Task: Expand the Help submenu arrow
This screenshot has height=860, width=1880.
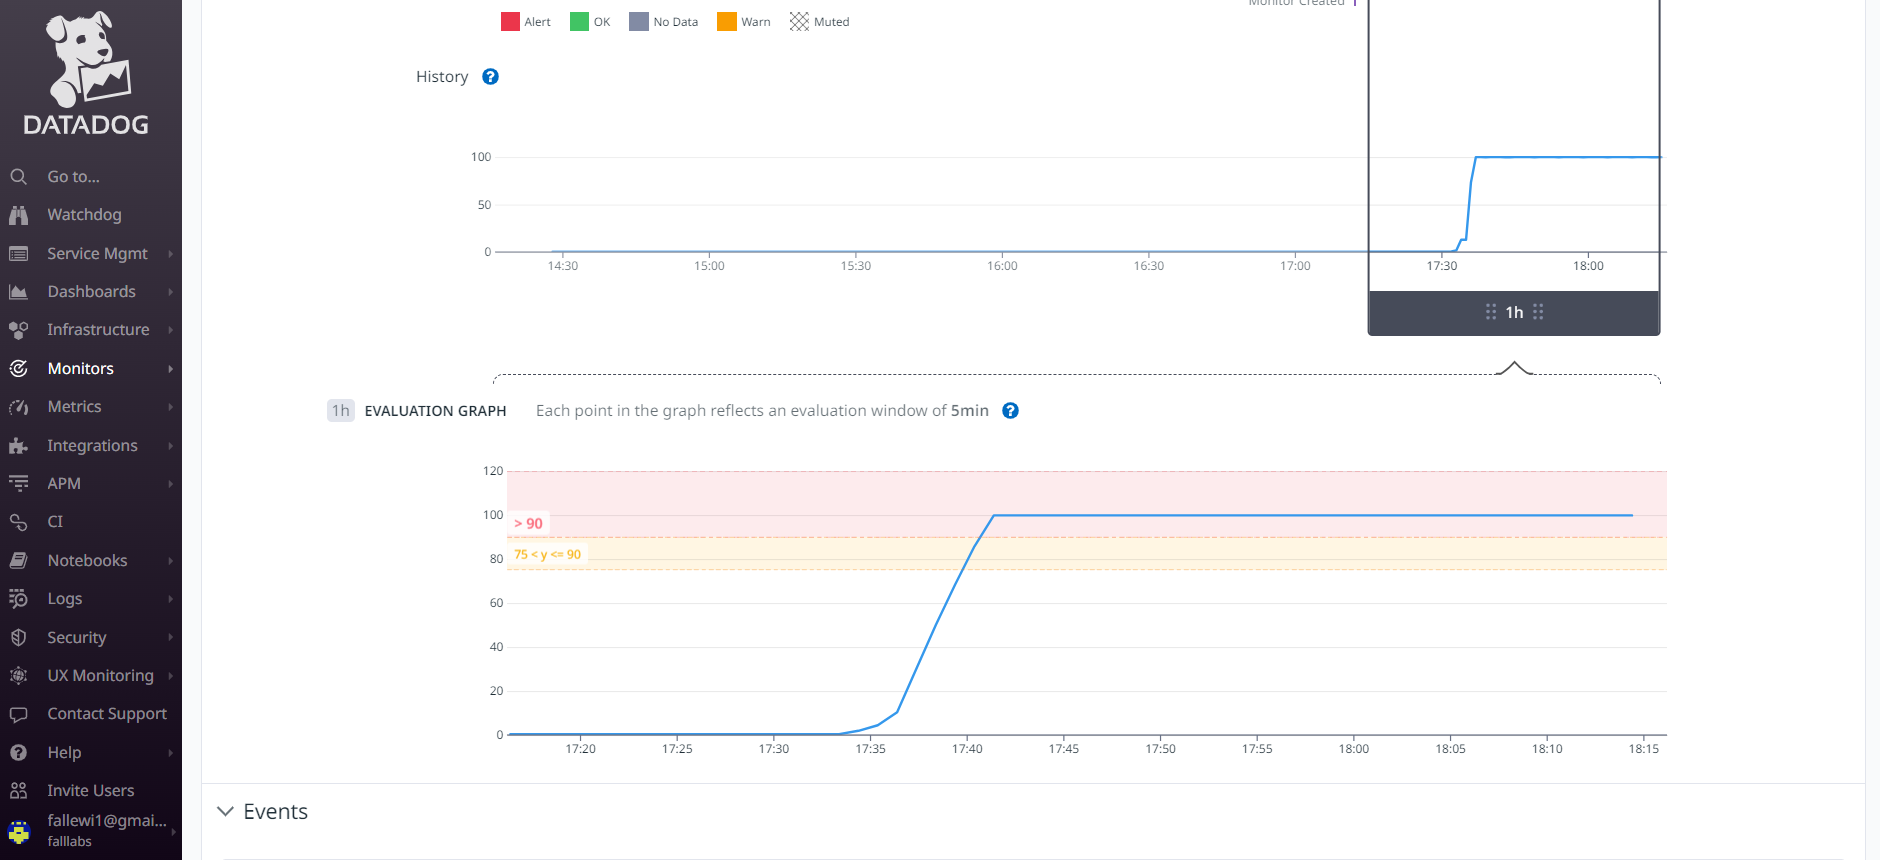Action: pos(171,753)
